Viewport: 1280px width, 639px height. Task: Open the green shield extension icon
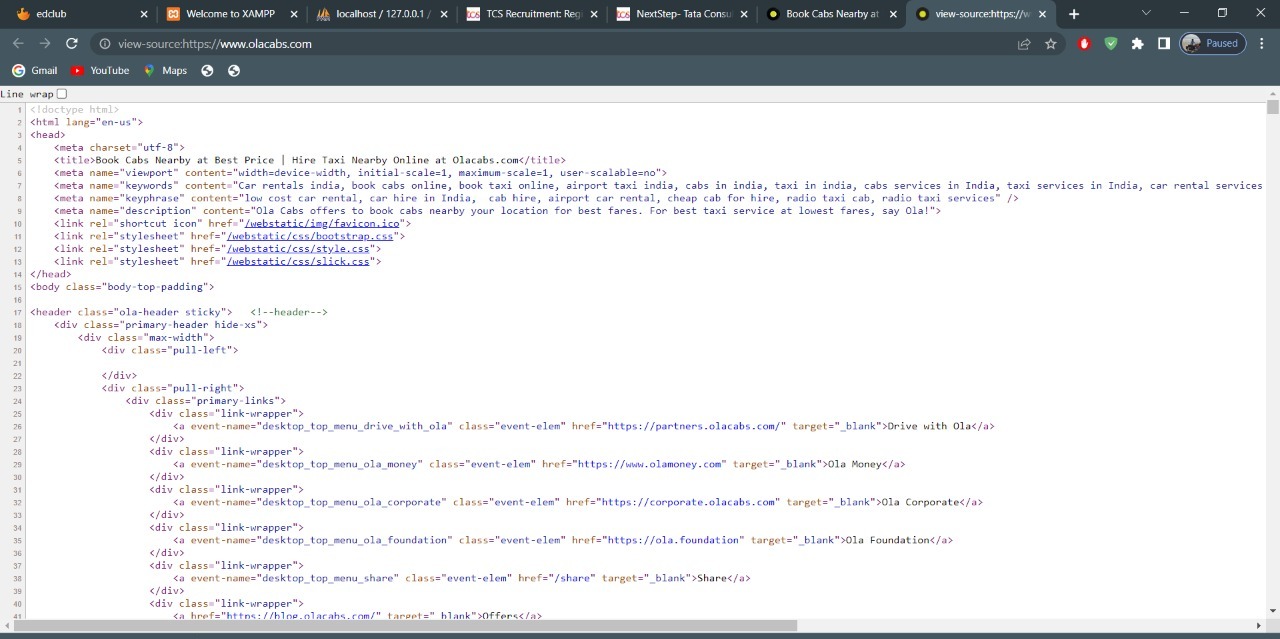[1111, 44]
